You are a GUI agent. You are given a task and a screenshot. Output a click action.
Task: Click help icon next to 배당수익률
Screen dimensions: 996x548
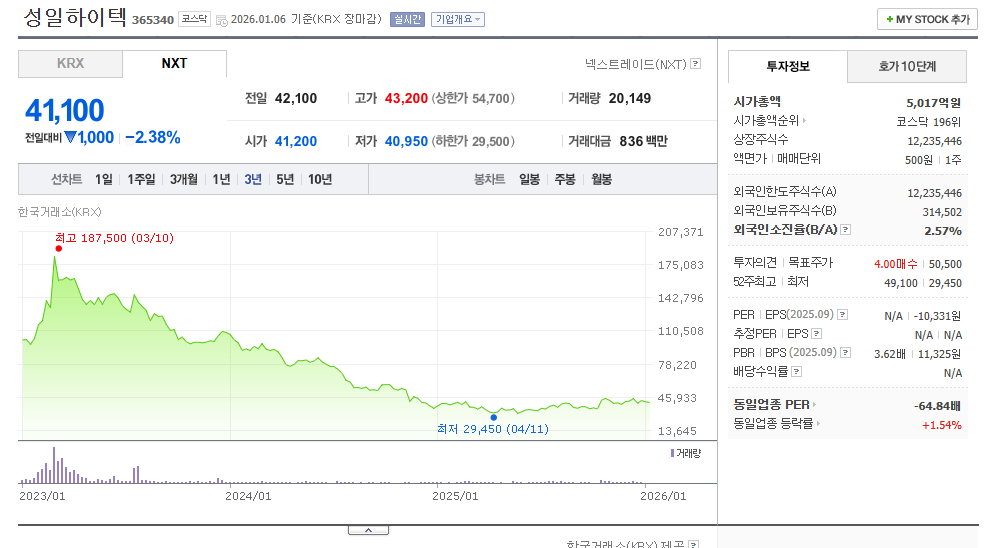(x=797, y=371)
